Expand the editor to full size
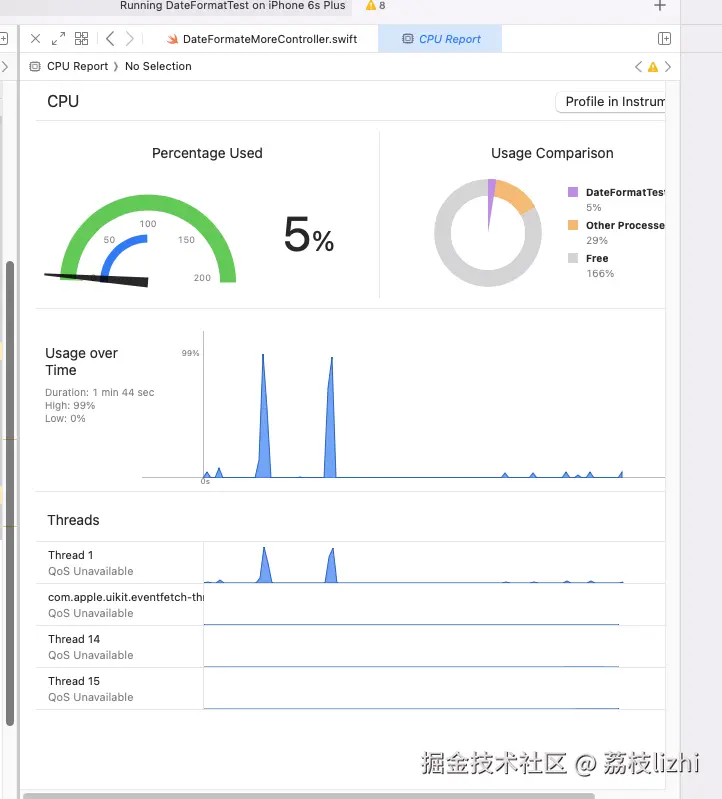The height and width of the screenshot is (799, 722). click(x=58, y=39)
